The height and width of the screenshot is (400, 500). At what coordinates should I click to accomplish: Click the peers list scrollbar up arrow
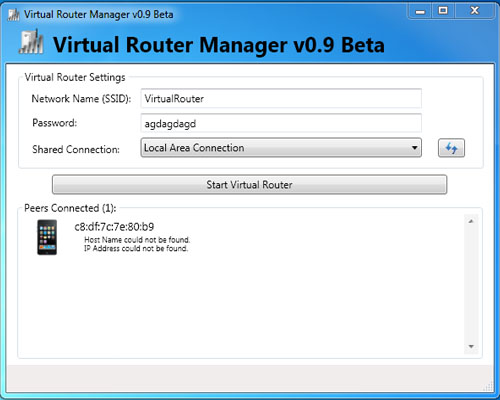[471, 221]
